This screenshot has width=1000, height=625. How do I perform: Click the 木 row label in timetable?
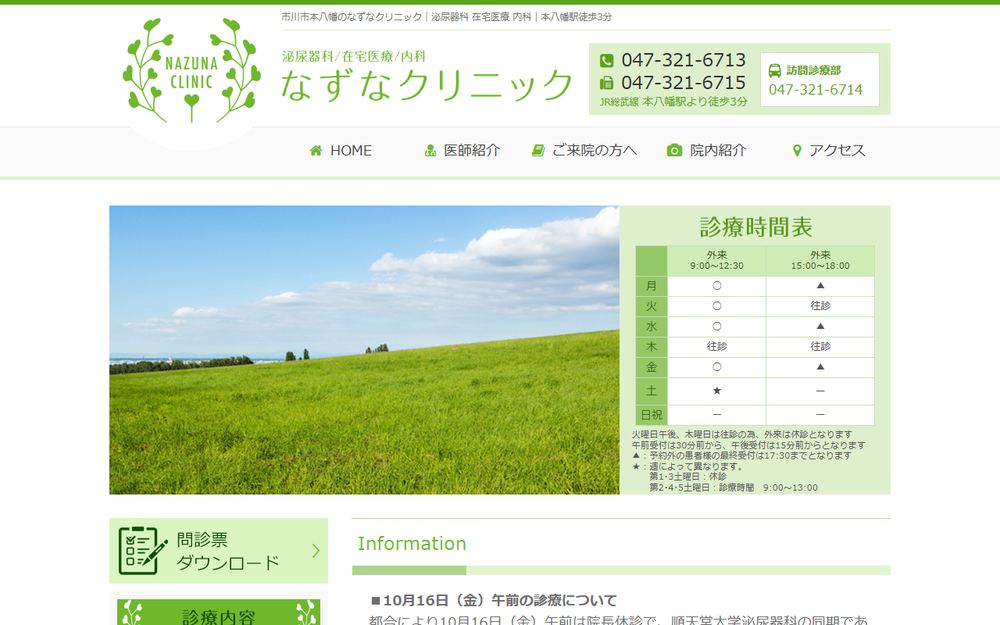coord(651,347)
